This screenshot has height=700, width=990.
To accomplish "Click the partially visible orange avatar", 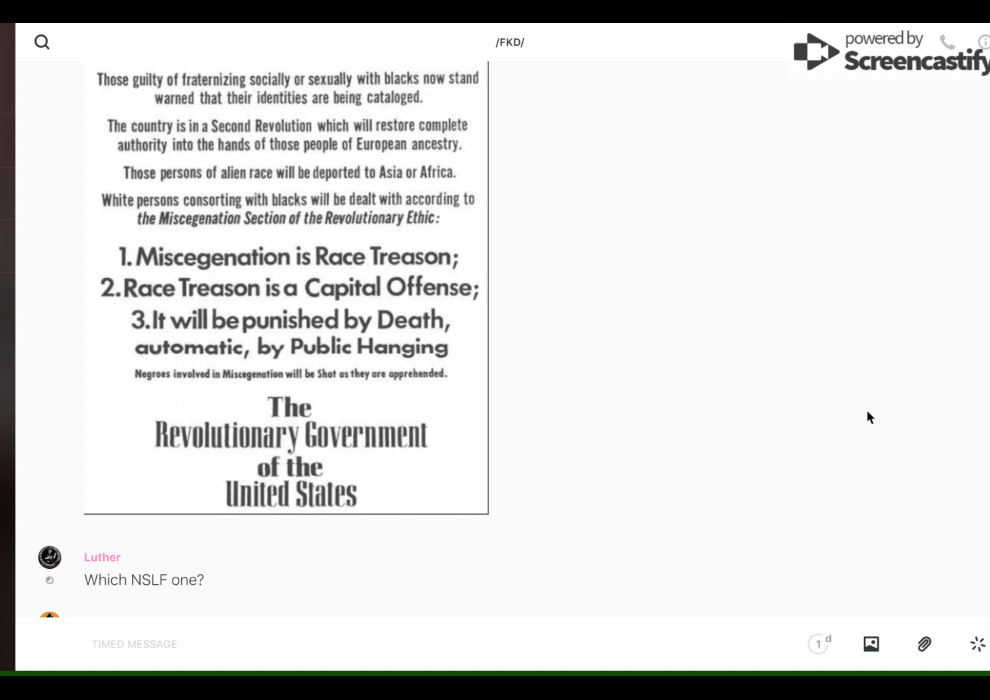I will point(49,614).
